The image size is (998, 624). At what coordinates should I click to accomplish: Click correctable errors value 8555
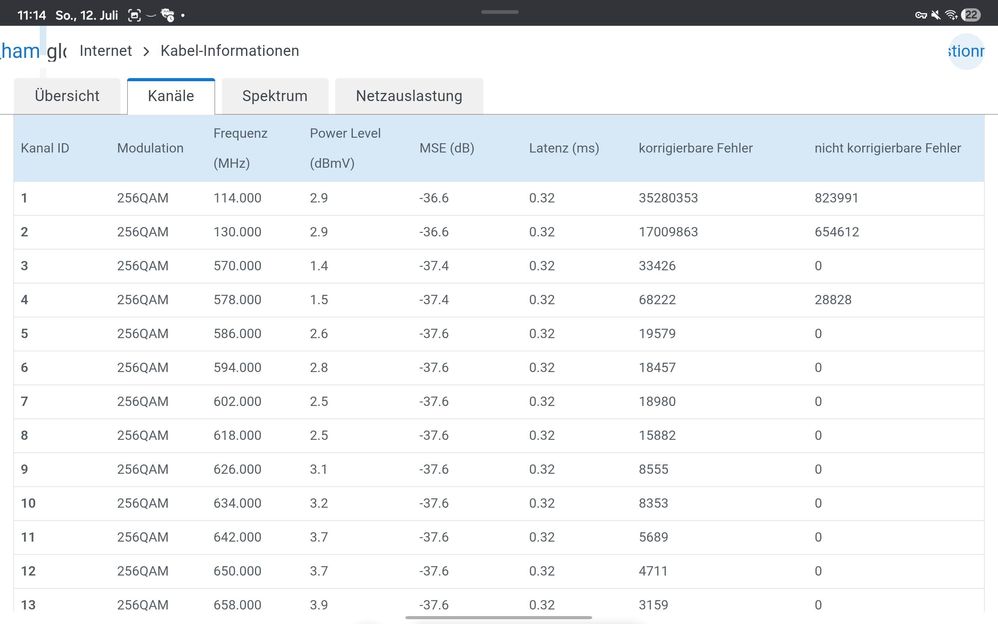pyautogui.click(x=654, y=469)
